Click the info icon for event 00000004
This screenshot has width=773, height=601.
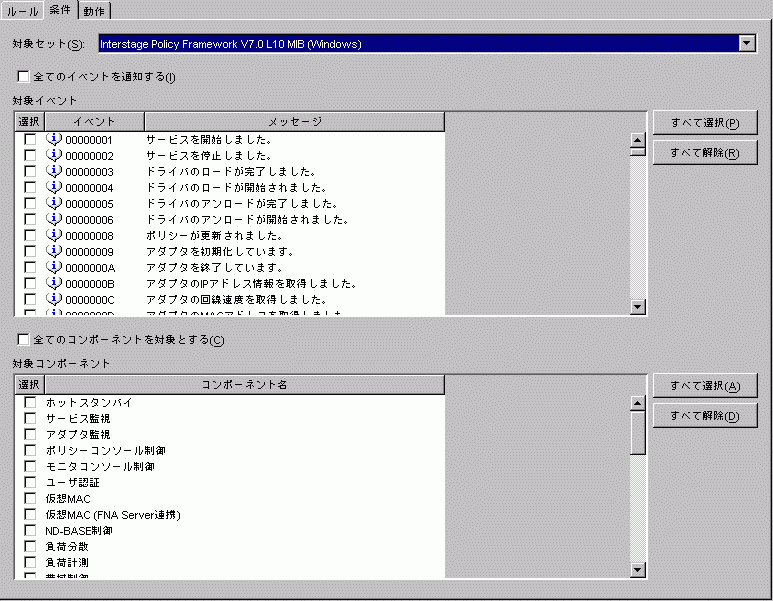pos(54,187)
